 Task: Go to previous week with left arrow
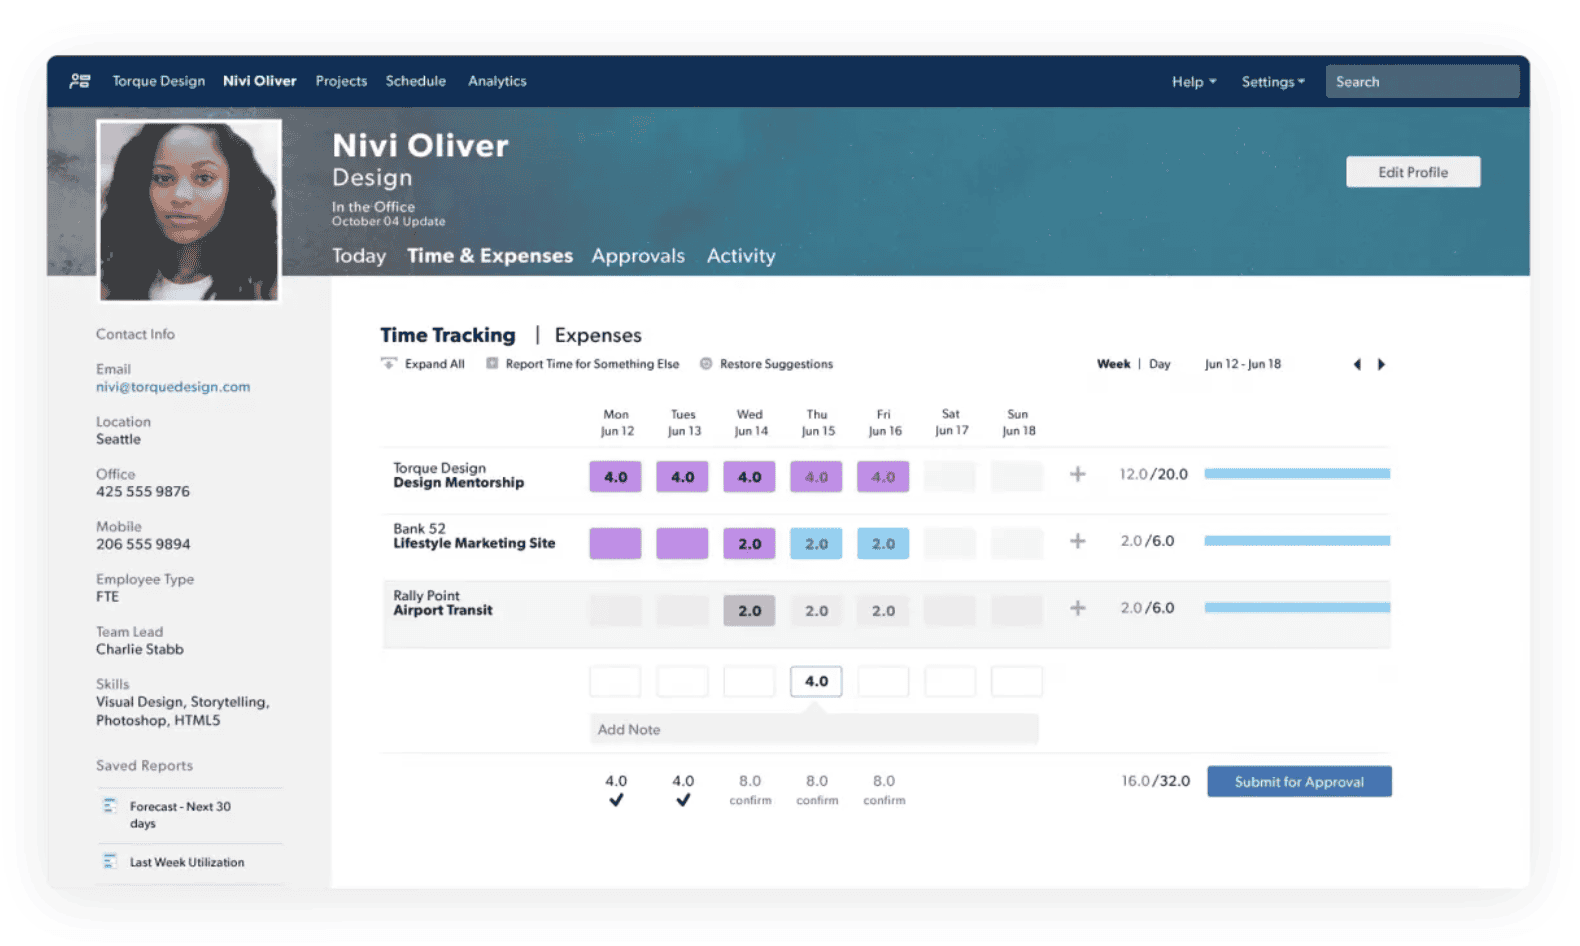coord(1357,365)
